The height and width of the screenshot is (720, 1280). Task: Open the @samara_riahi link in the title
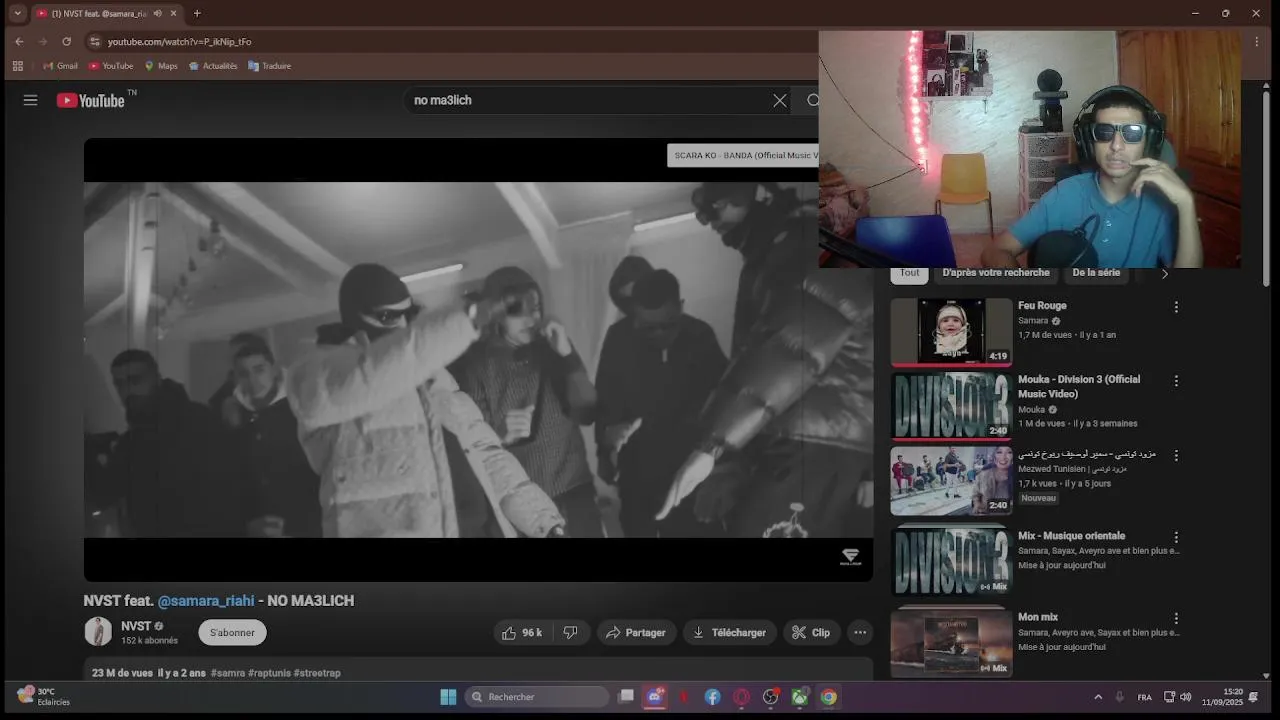pyautogui.click(x=206, y=601)
